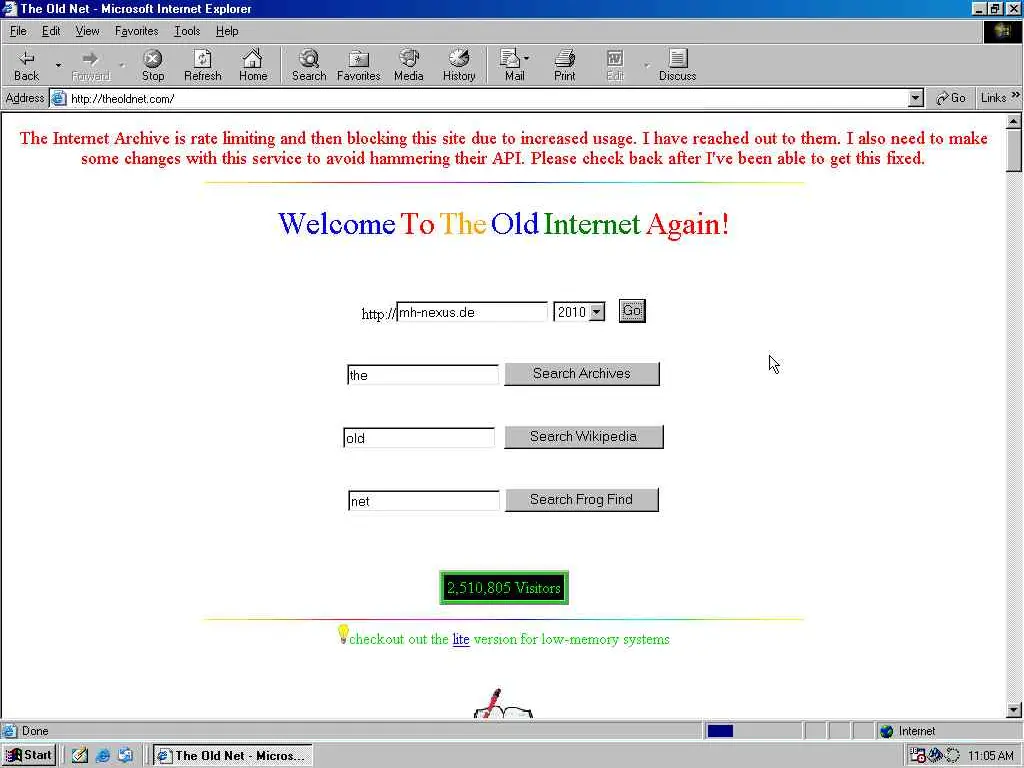Click the archive search field containing 'the'
This screenshot has width=1024, height=768.
(x=423, y=375)
